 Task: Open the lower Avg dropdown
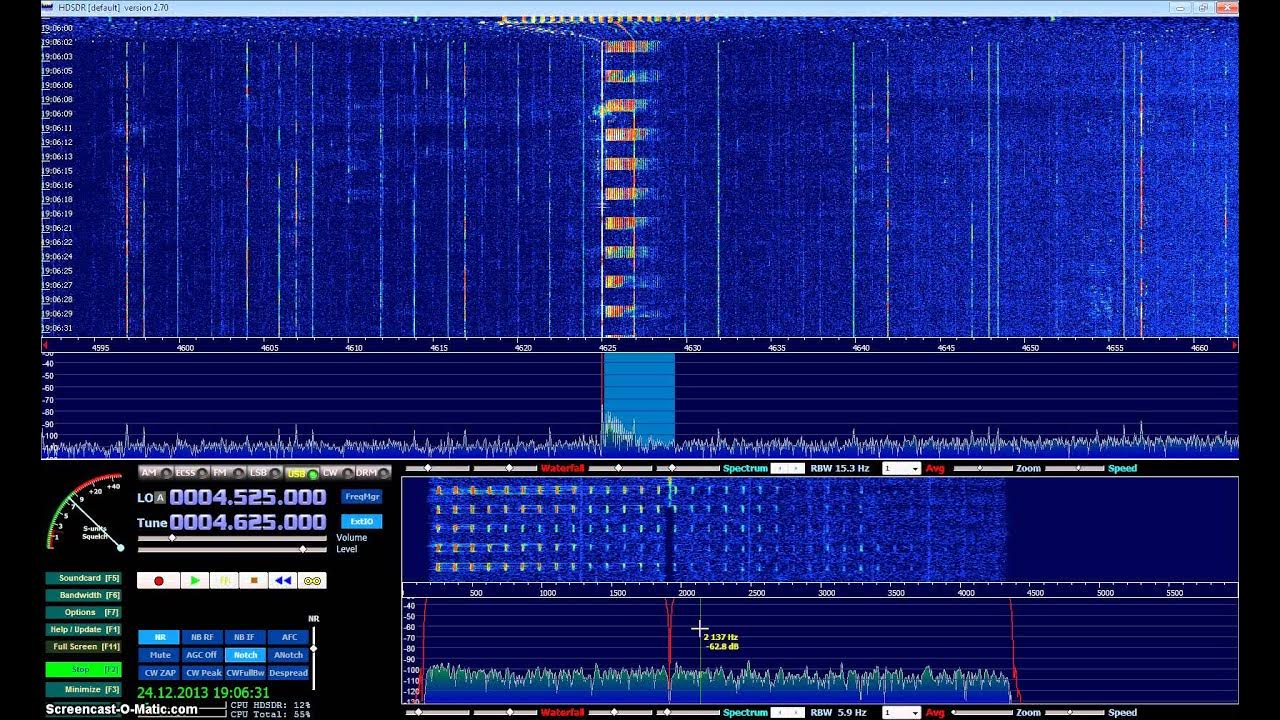coord(901,713)
